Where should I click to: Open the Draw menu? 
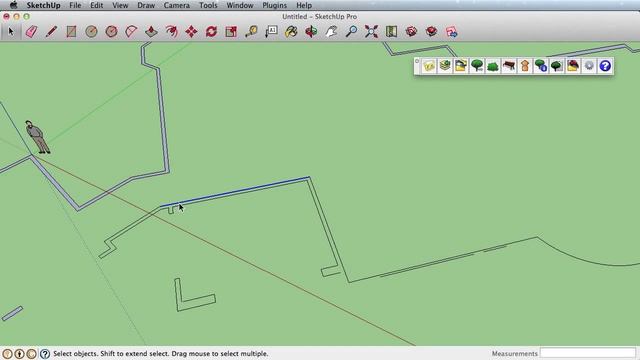(146, 5)
